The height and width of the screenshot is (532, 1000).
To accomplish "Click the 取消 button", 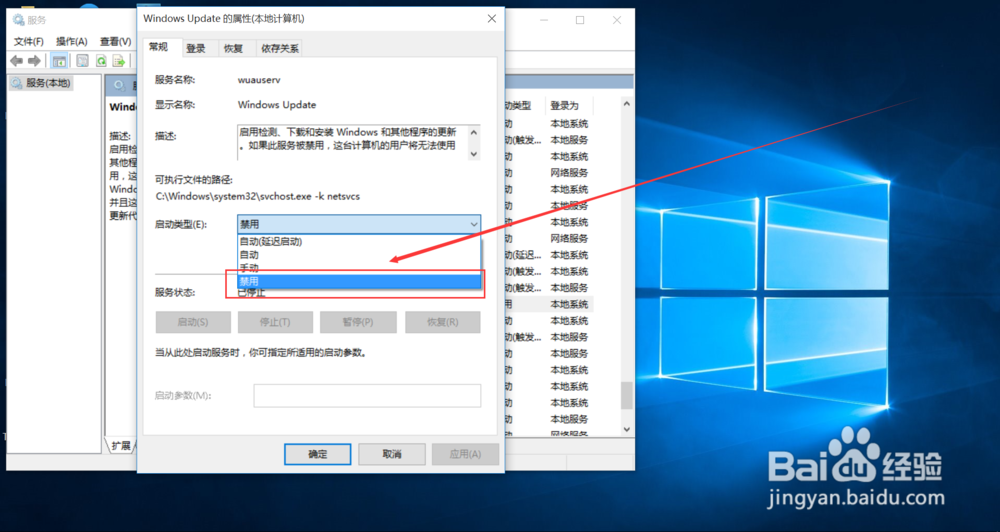I will (392, 454).
